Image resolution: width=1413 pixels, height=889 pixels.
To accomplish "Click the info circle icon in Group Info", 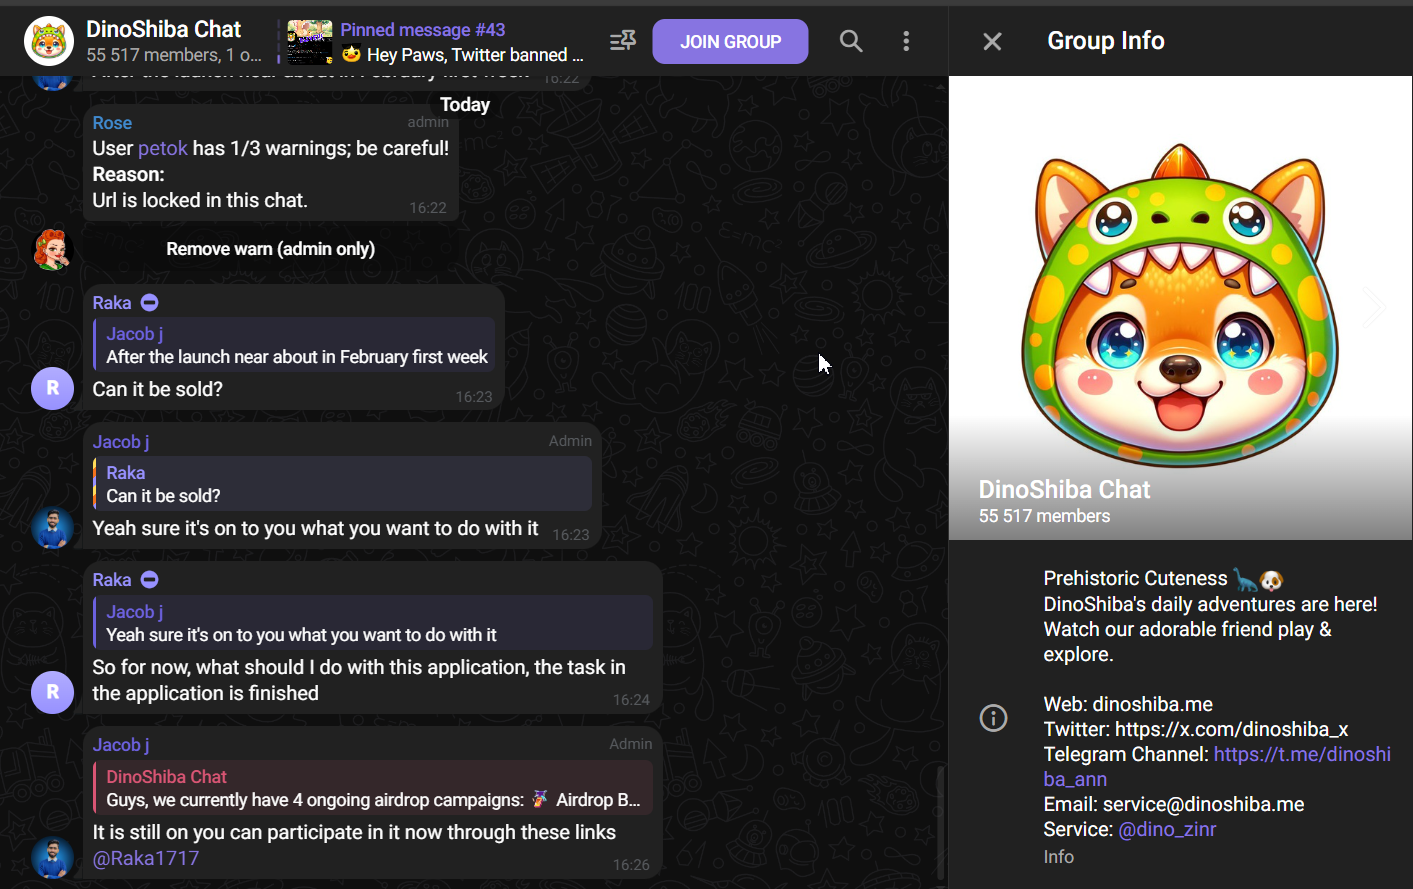I will pos(993,718).
